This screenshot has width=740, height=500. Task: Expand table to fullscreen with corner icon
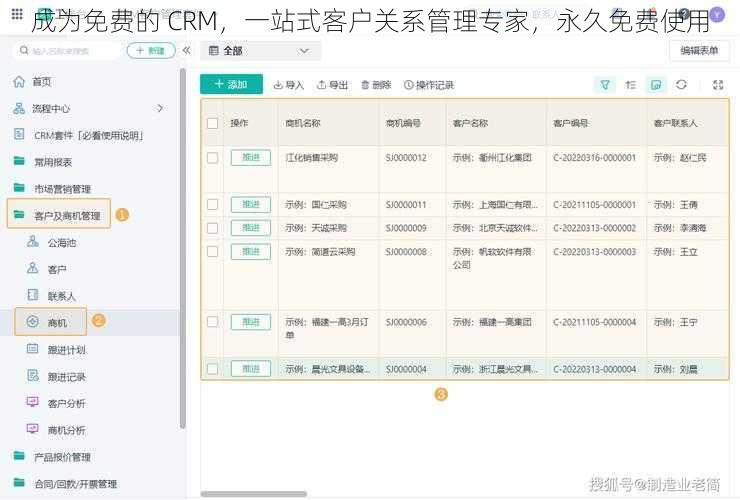(x=718, y=85)
